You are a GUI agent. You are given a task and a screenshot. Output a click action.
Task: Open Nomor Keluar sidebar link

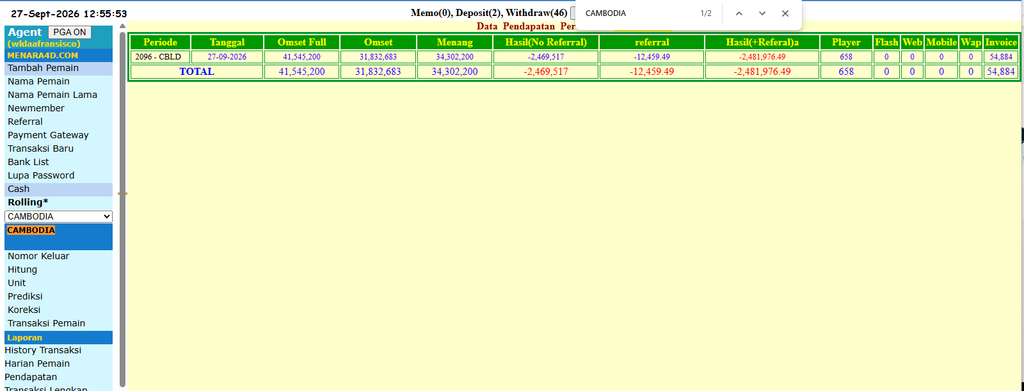[x=38, y=256]
